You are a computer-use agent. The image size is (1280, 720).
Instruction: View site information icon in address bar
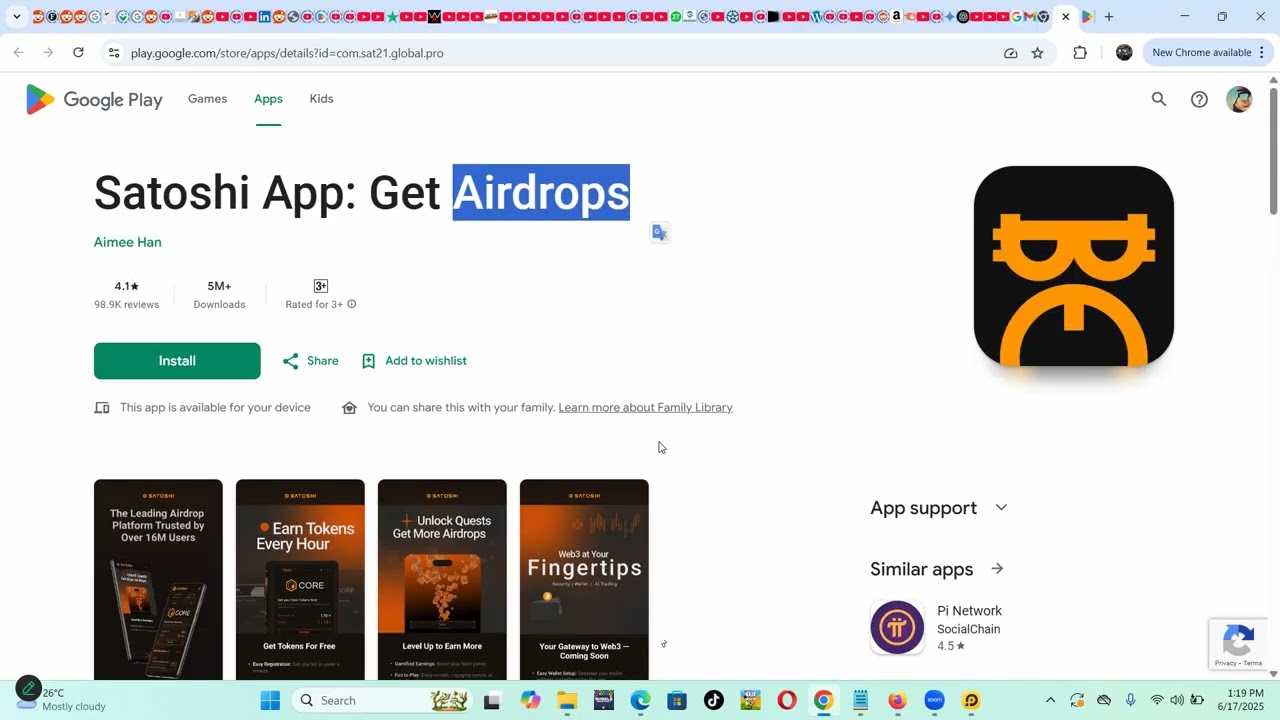(114, 53)
